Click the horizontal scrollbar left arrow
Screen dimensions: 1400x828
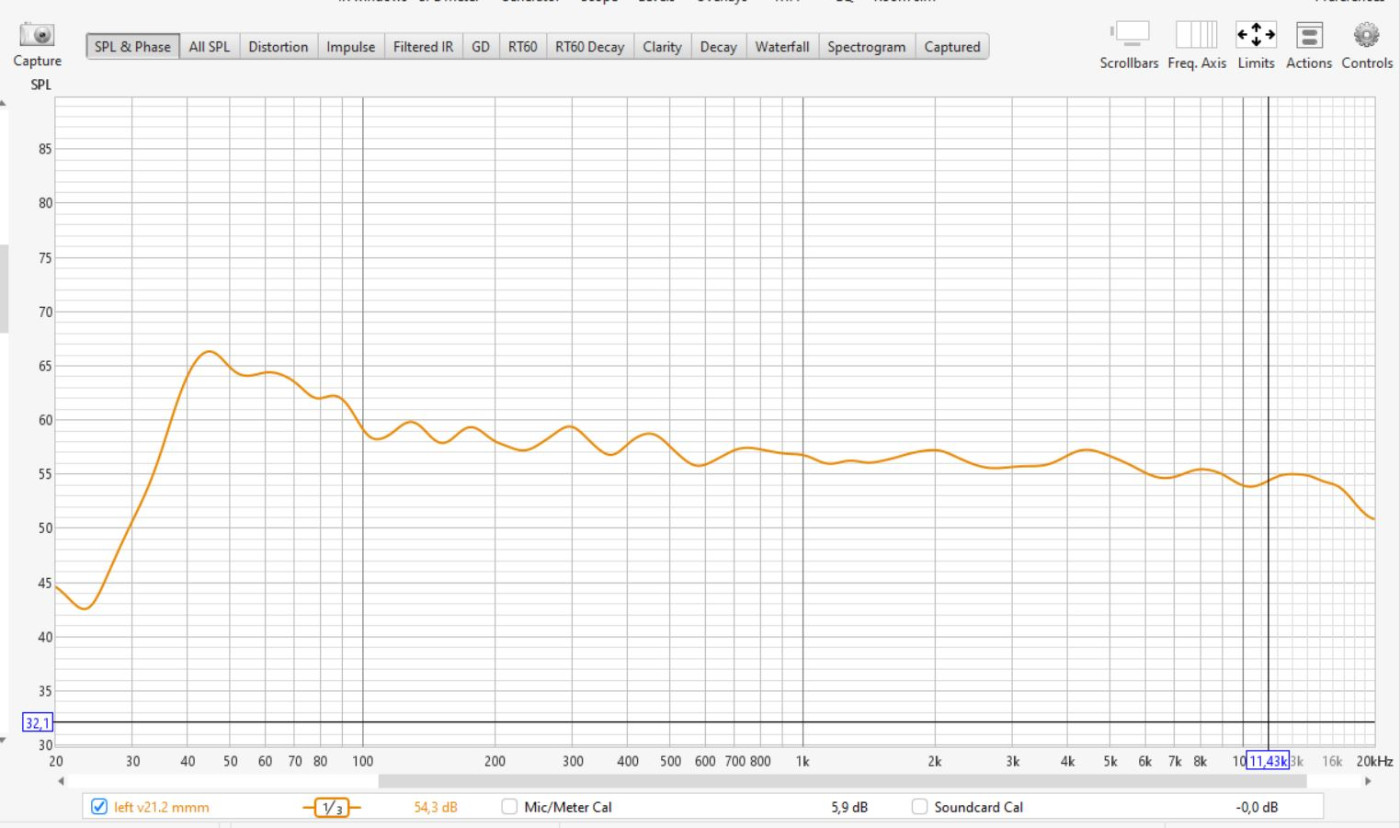click(61, 781)
